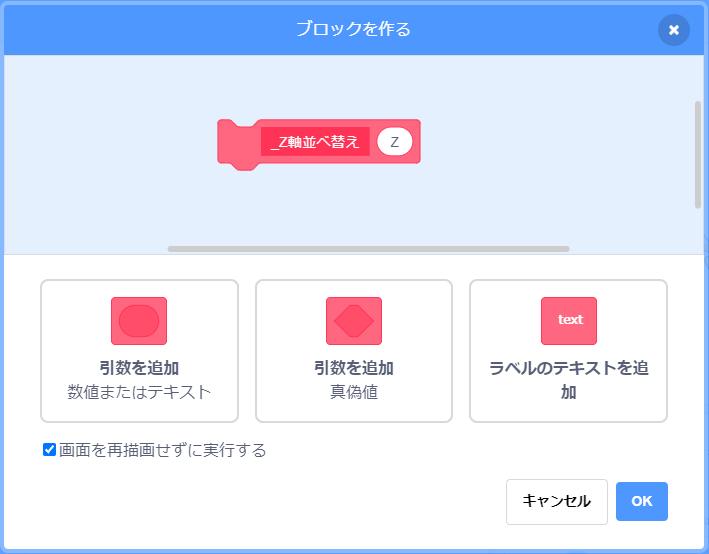Click the rounded number-or-text argument icon
The image size is (709, 554).
coord(139,321)
